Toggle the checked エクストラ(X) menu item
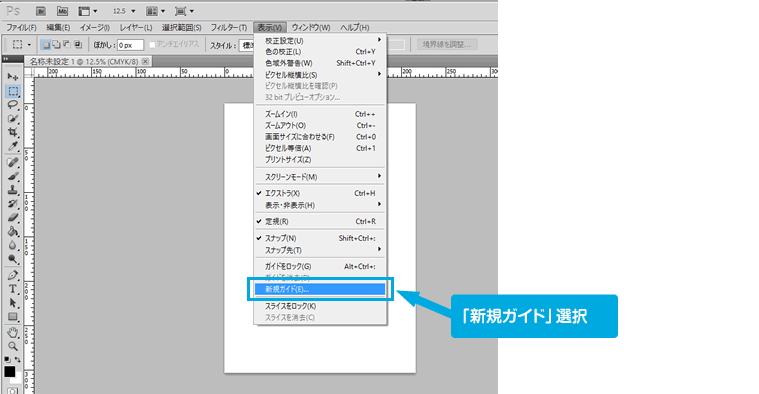This screenshot has height=394, width=759. [x=319, y=193]
